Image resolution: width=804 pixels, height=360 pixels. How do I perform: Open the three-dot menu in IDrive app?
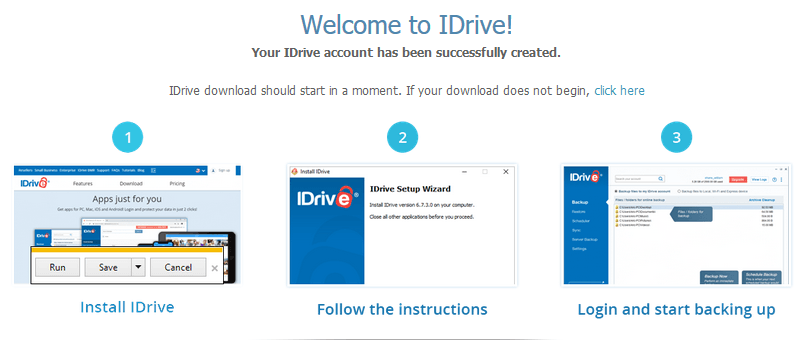coord(781,179)
